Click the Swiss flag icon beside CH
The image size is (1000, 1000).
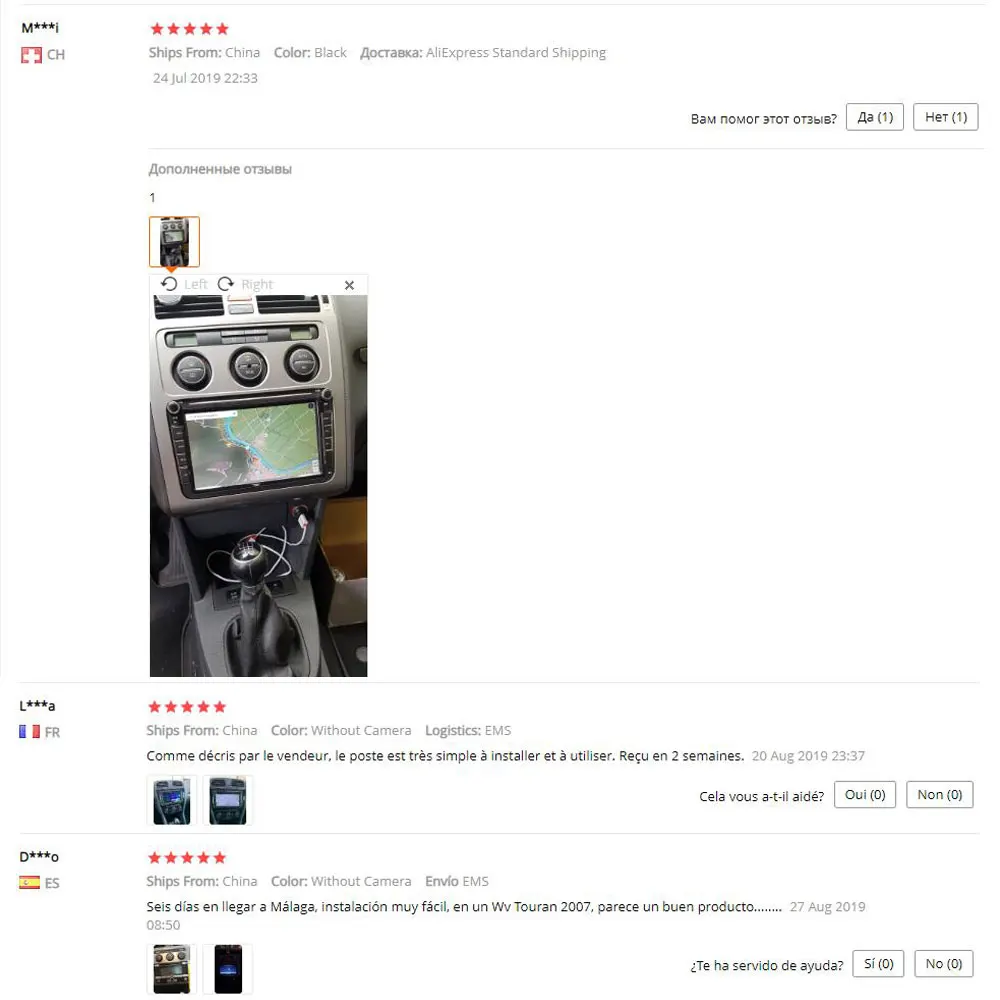click(31, 55)
